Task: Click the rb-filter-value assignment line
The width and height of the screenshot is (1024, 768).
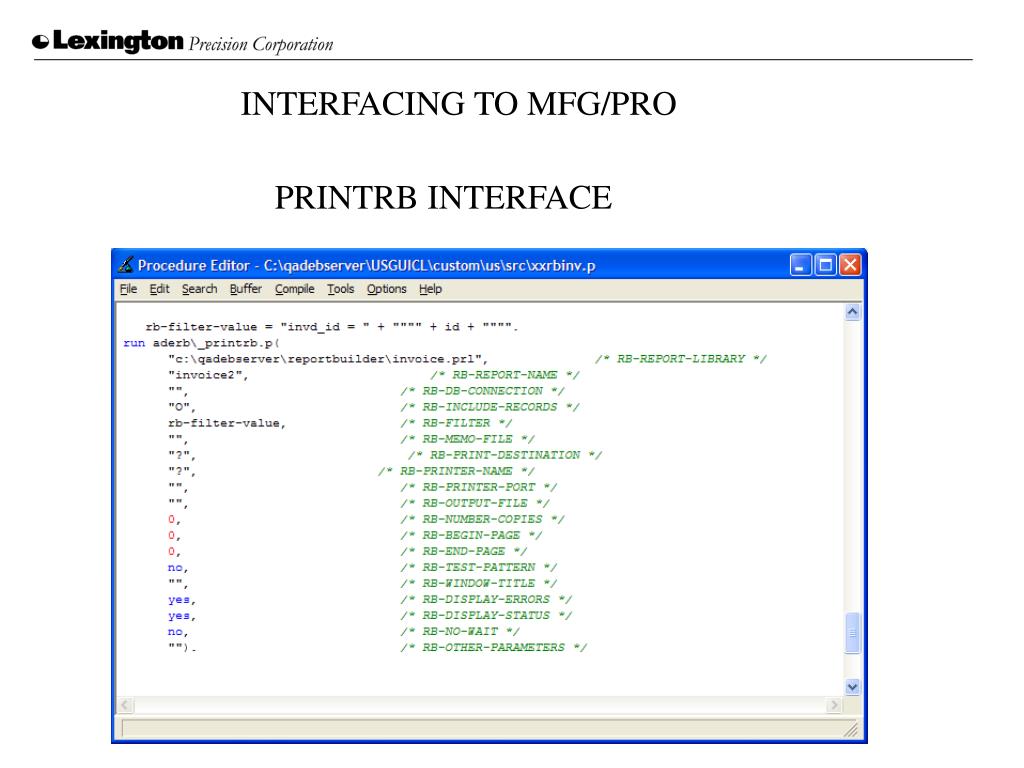Action: [x=332, y=327]
